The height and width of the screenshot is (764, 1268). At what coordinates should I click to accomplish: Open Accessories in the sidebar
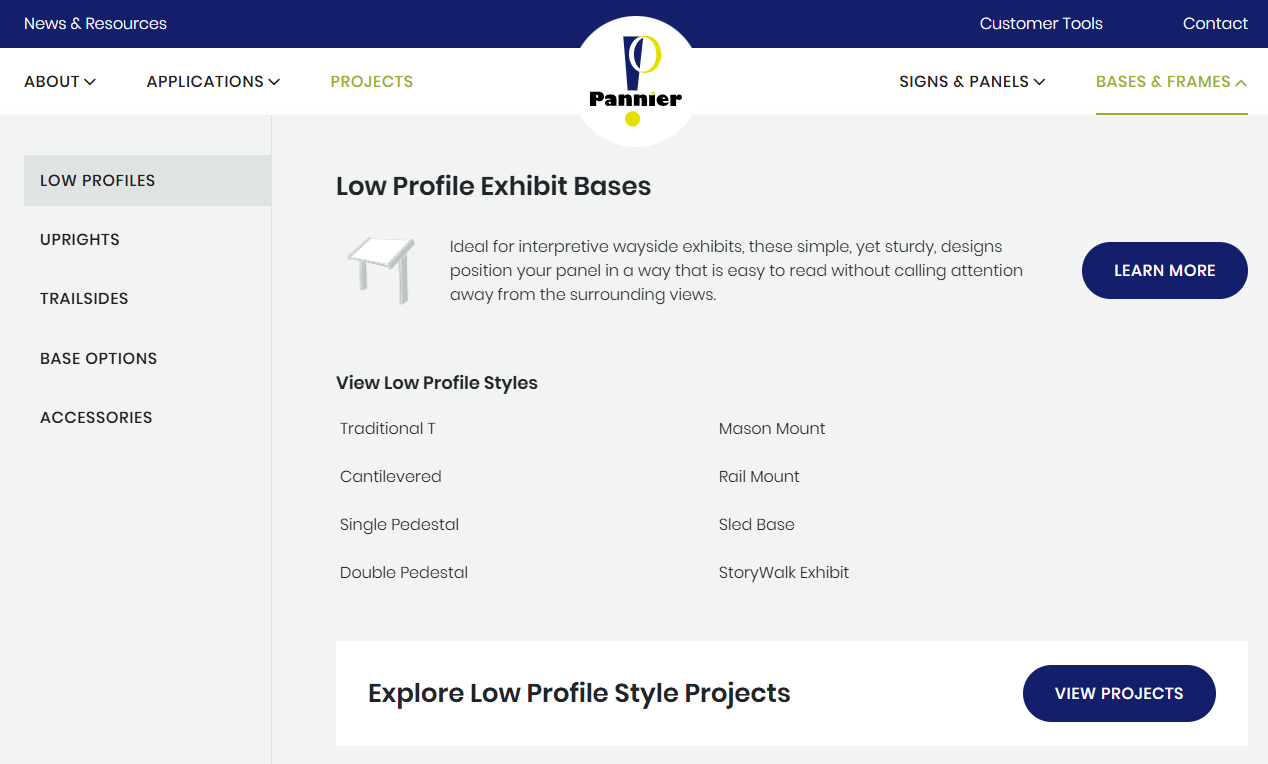[x=96, y=418]
